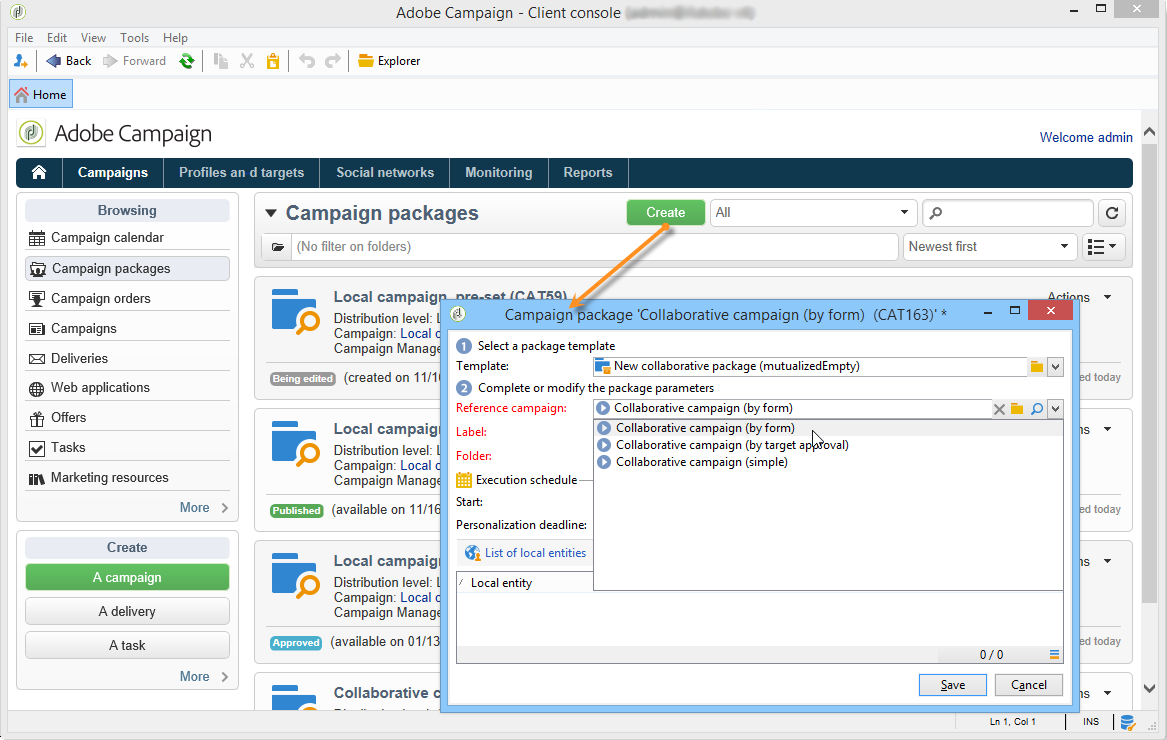Open the Template field dropdown arrow
1167x740 pixels.
point(1055,367)
